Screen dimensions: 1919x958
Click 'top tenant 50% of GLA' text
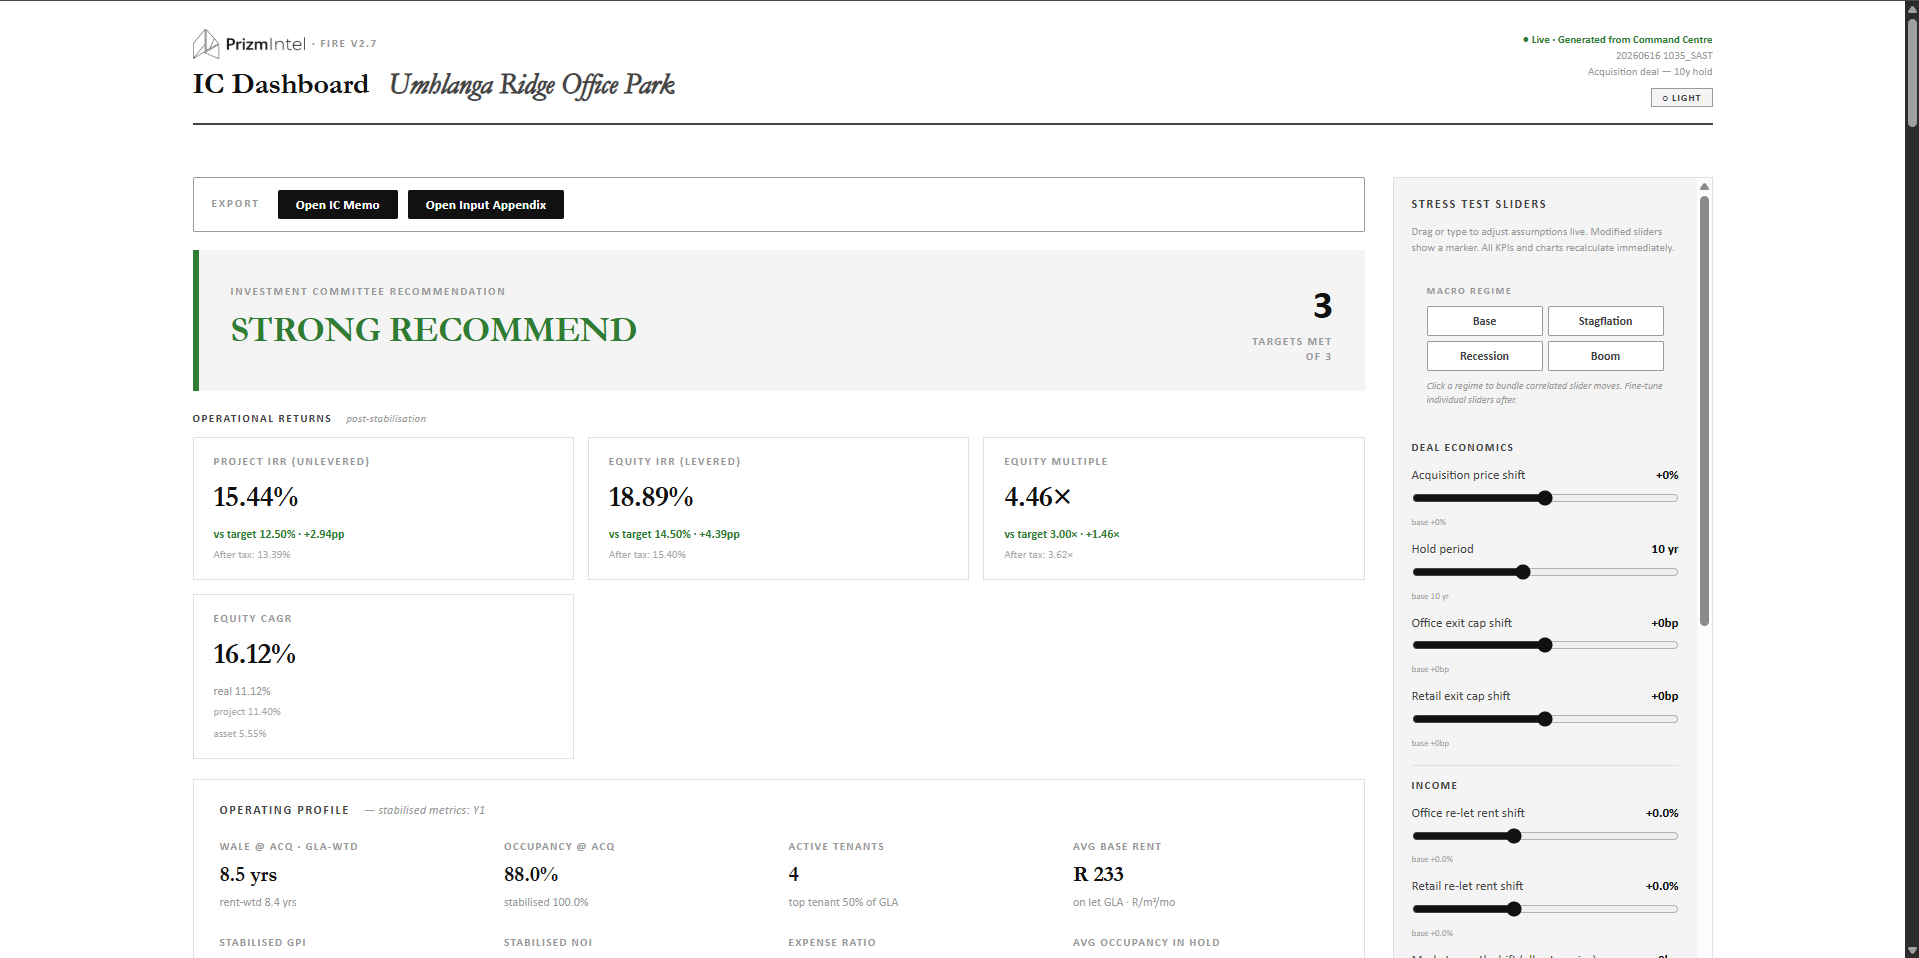pos(843,902)
